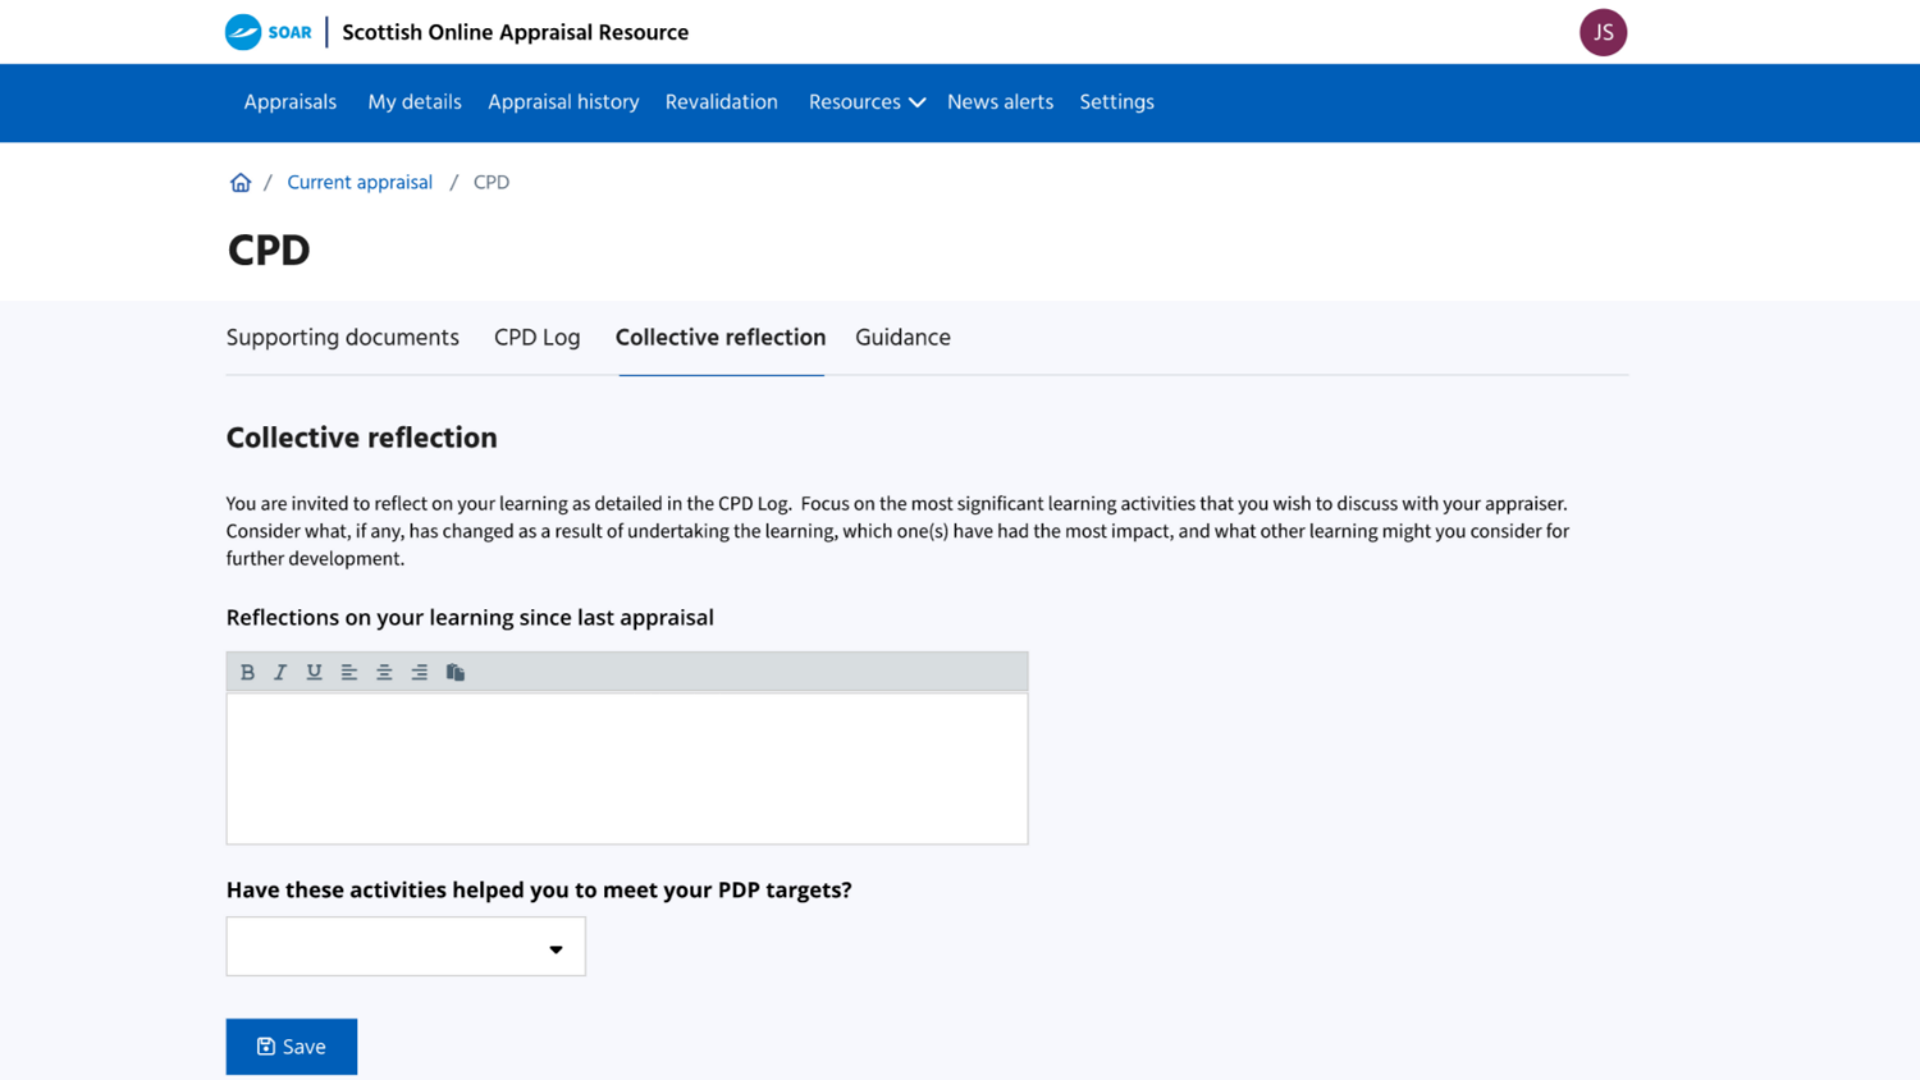Toggle underline formatting in the editor
The width and height of the screenshot is (1920, 1080).
314,672
